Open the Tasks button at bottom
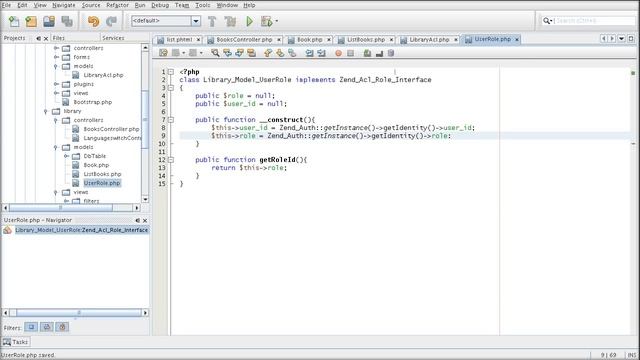The image size is (640, 360). [x=16, y=342]
